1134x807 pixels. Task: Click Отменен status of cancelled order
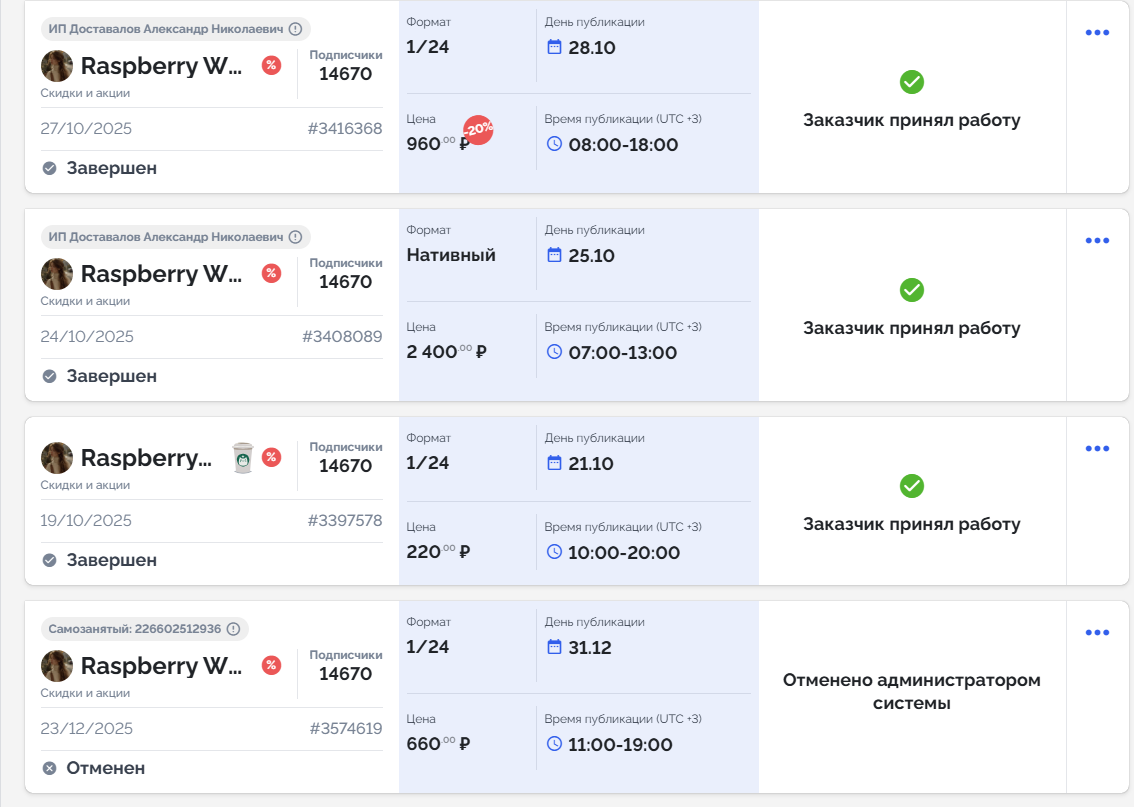(105, 768)
